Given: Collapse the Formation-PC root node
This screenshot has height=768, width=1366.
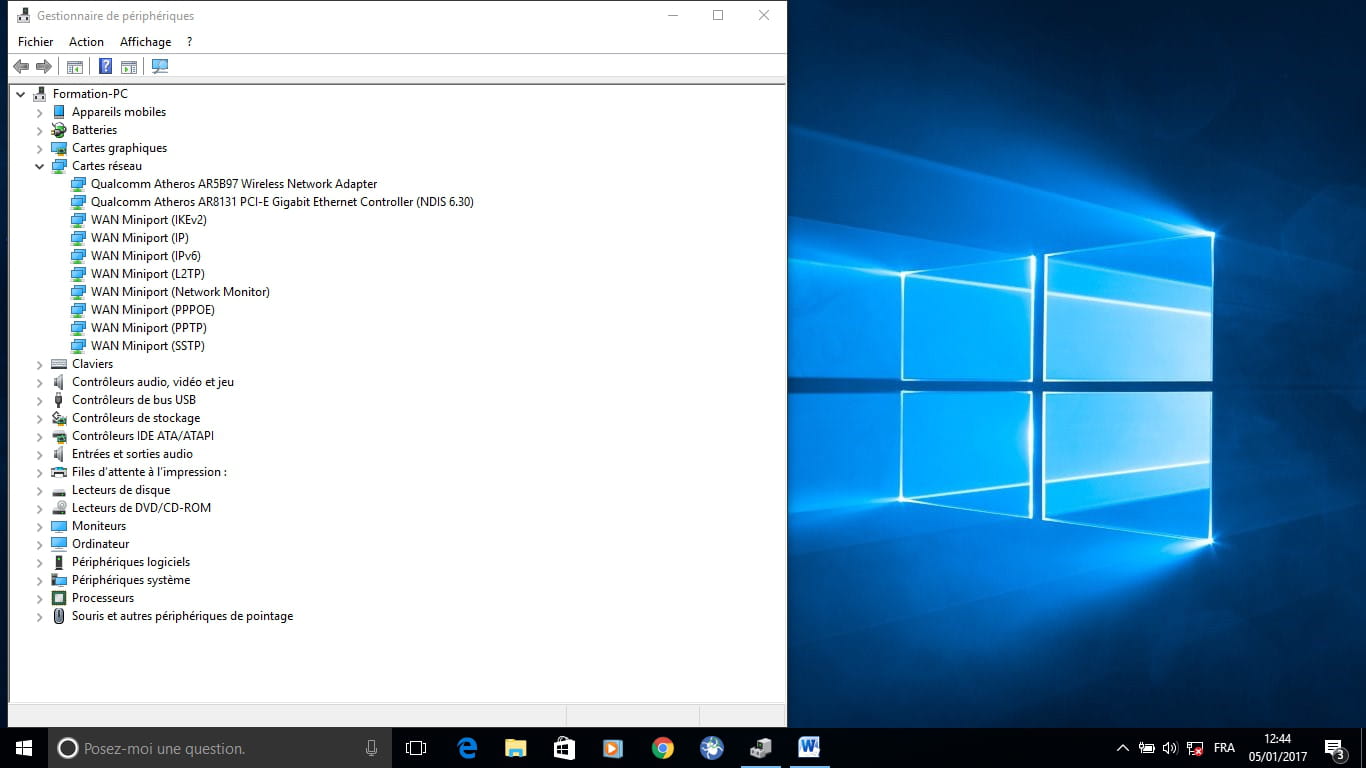Looking at the screenshot, I should [21, 94].
